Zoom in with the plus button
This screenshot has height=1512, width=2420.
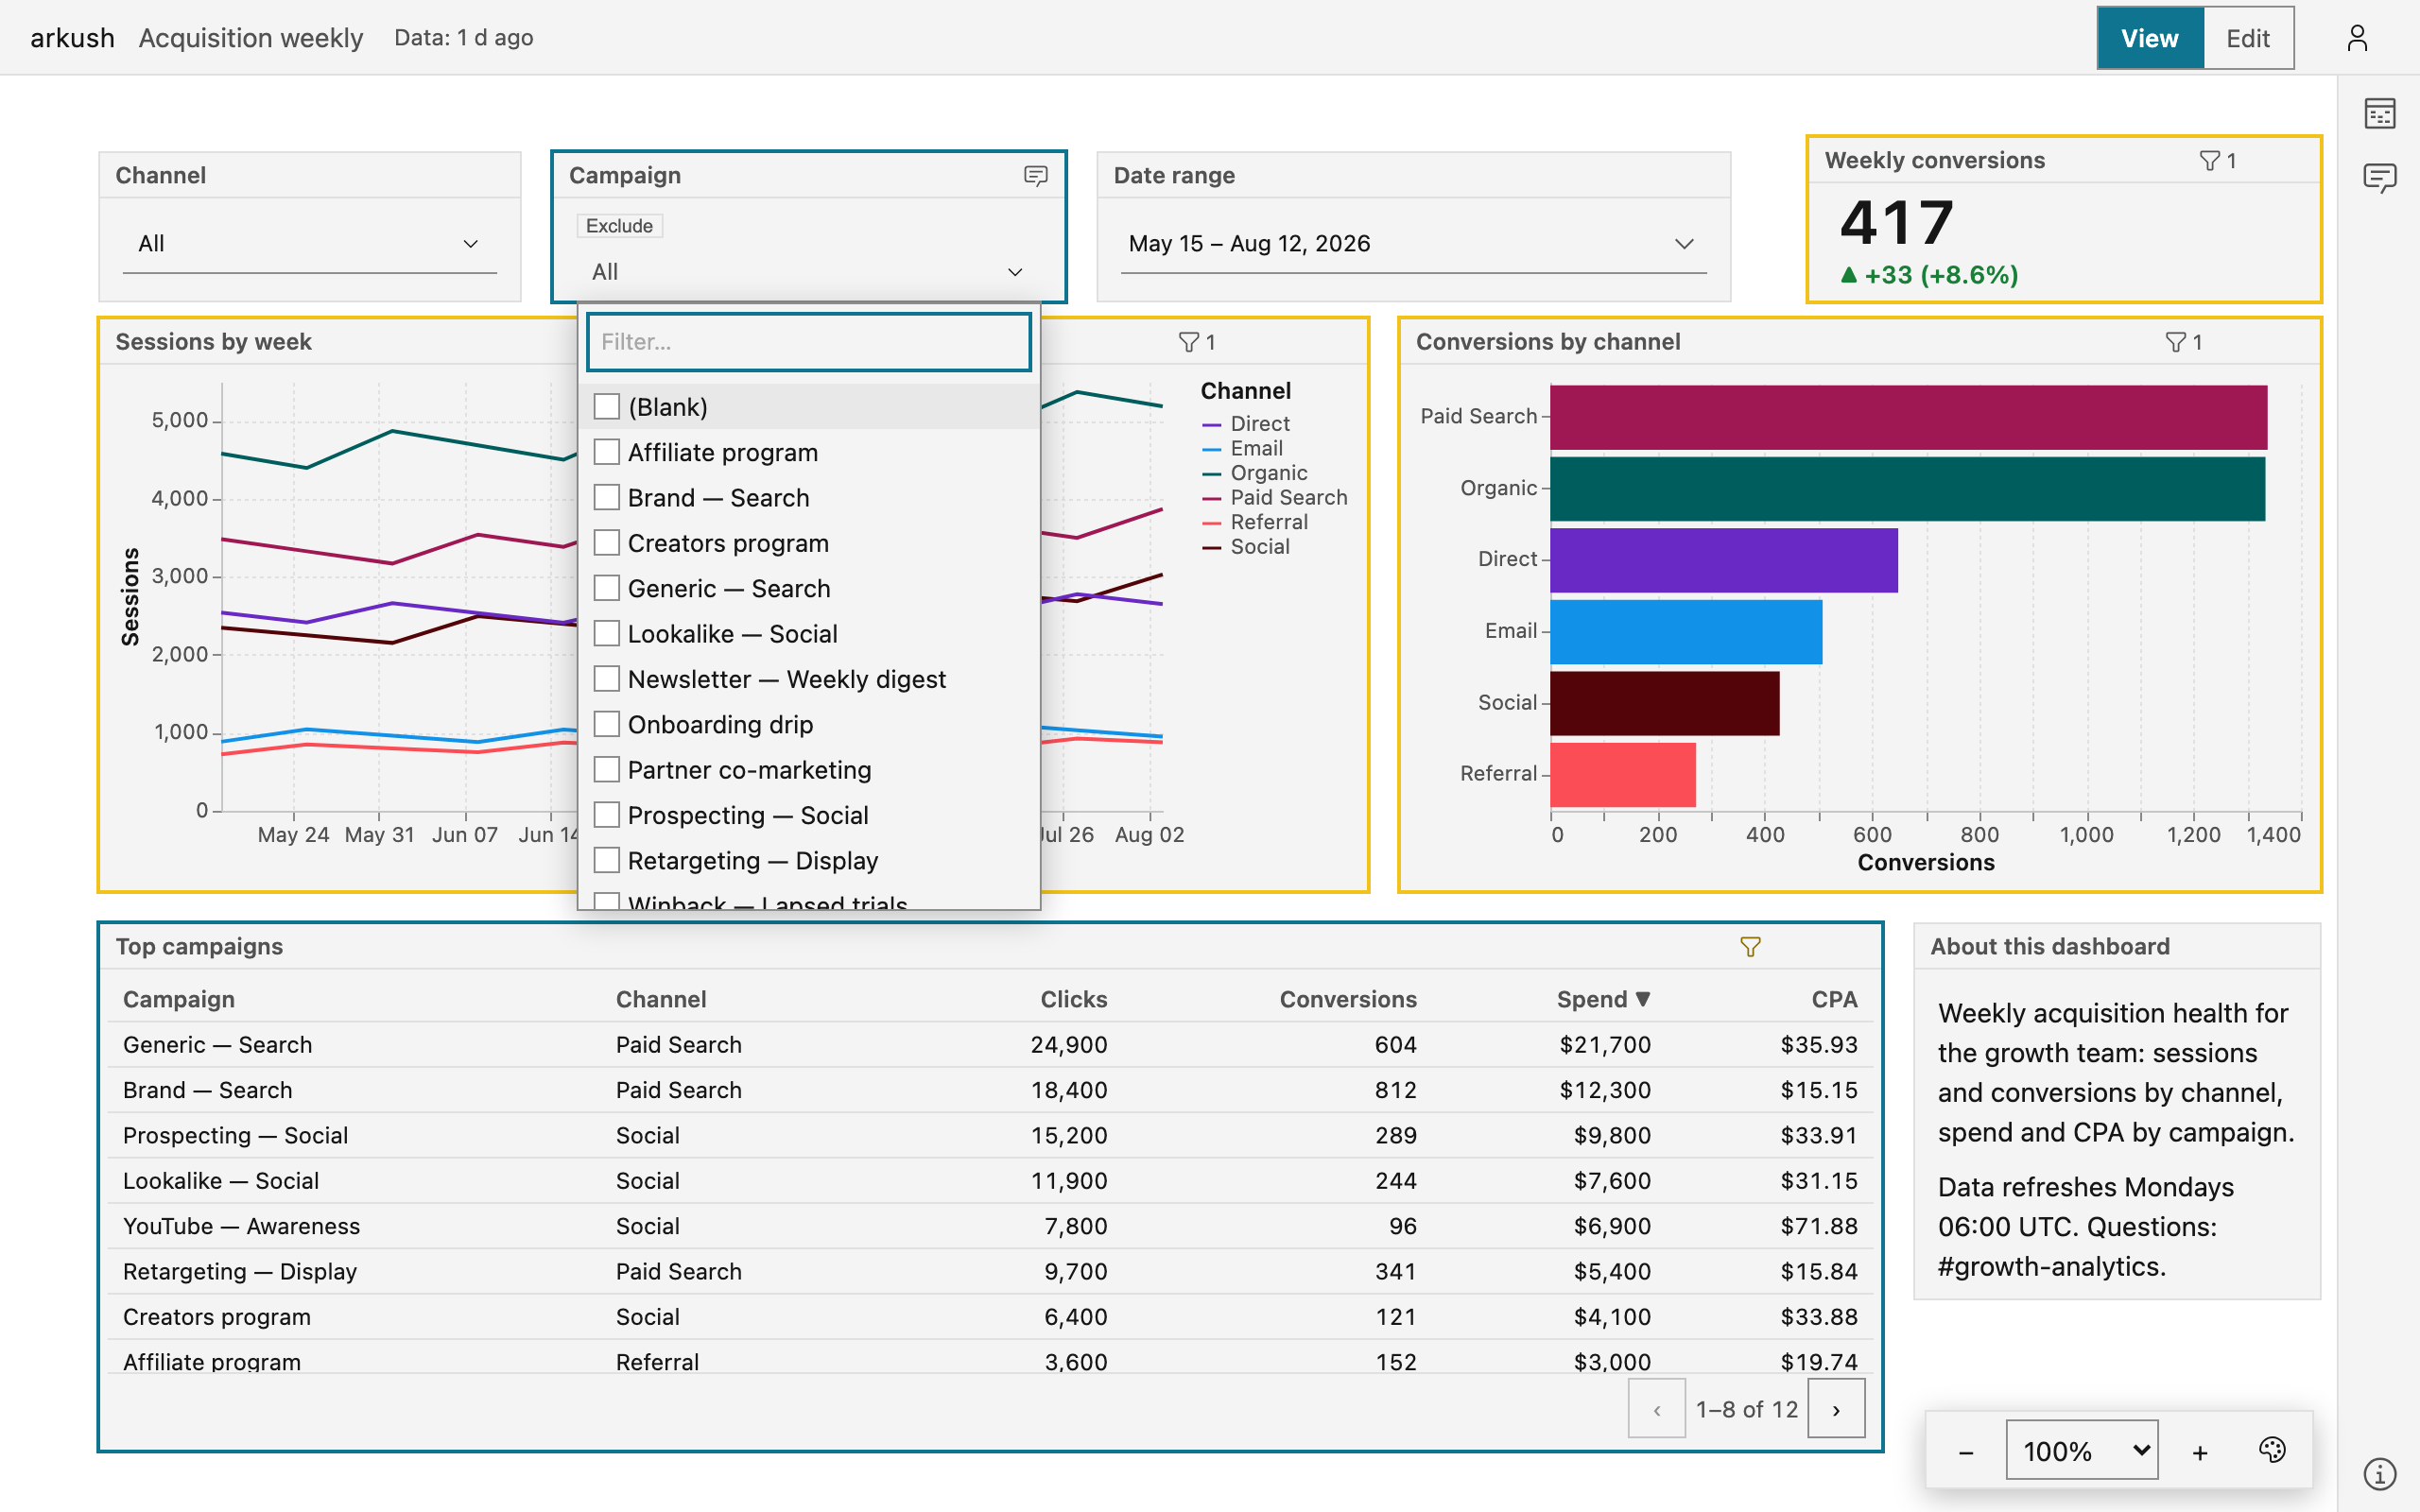2200,1452
